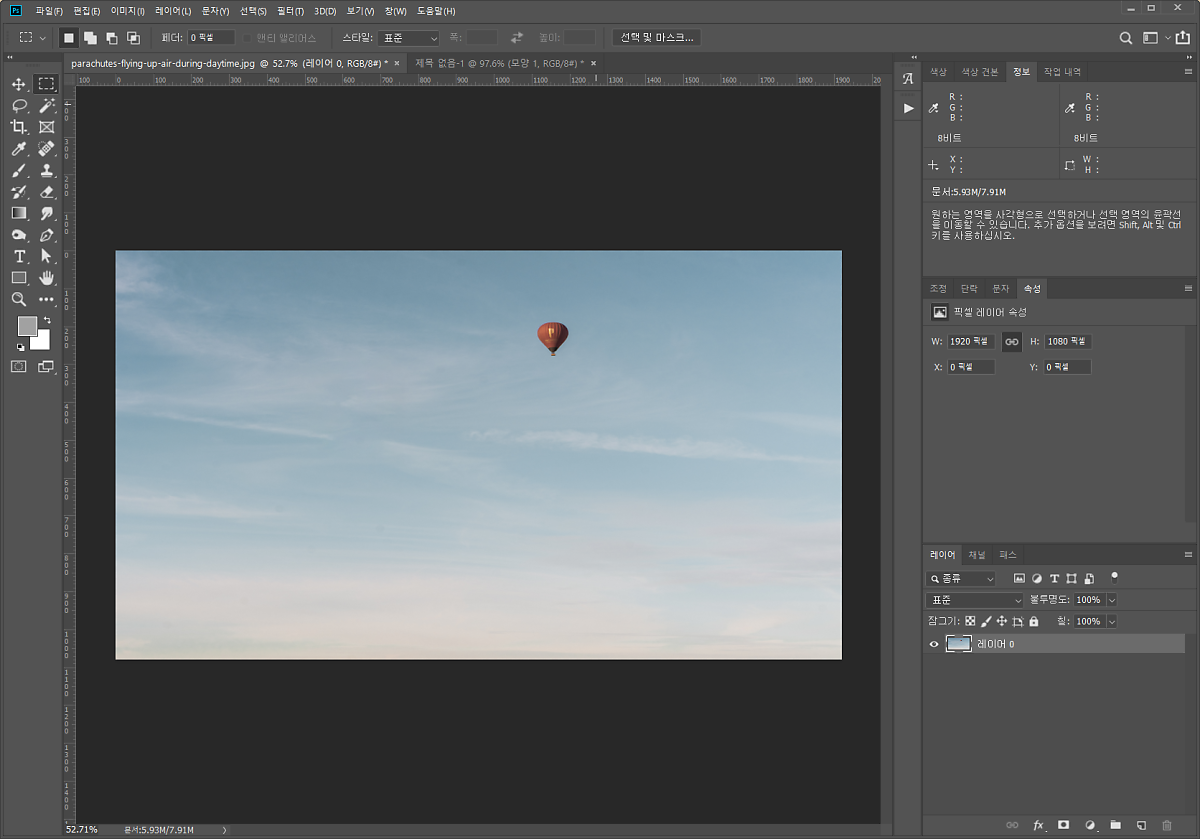Image resolution: width=1200 pixels, height=839 pixels.
Task: Open the layer blend mode 표준 dropdown
Action: pyautogui.click(x=976, y=600)
